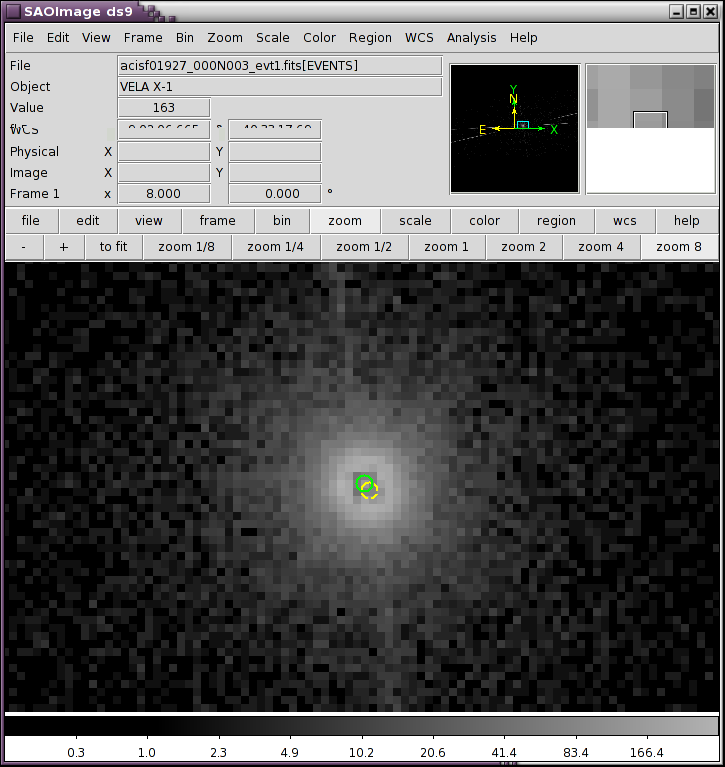Click the plus zoom in button
The height and width of the screenshot is (767, 725).
(x=64, y=247)
